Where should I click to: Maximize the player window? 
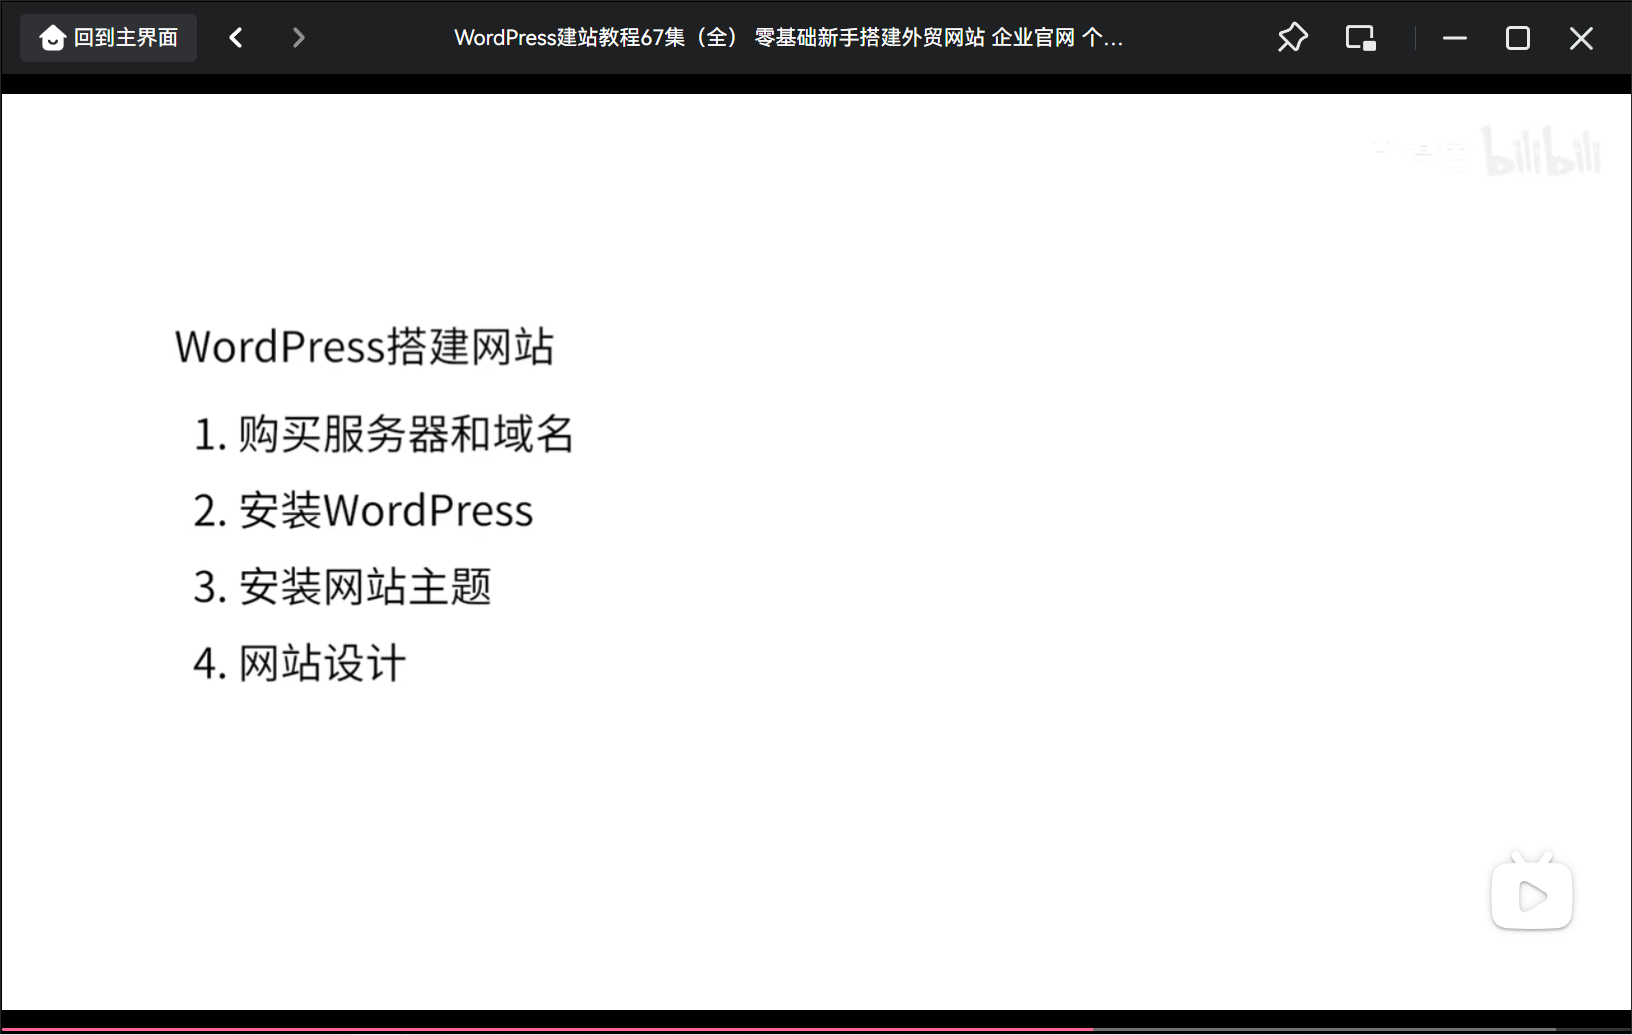[x=1518, y=38]
